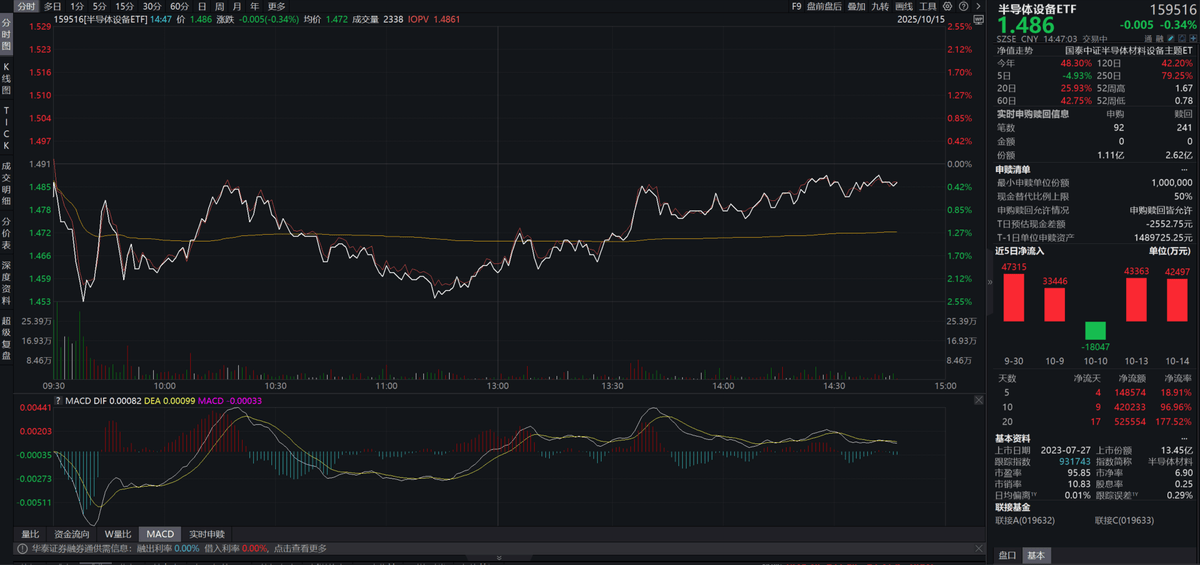The height and width of the screenshot is (565, 1200).
Task: Open 成交明细 in the left sidebar
Action: point(6,178)
